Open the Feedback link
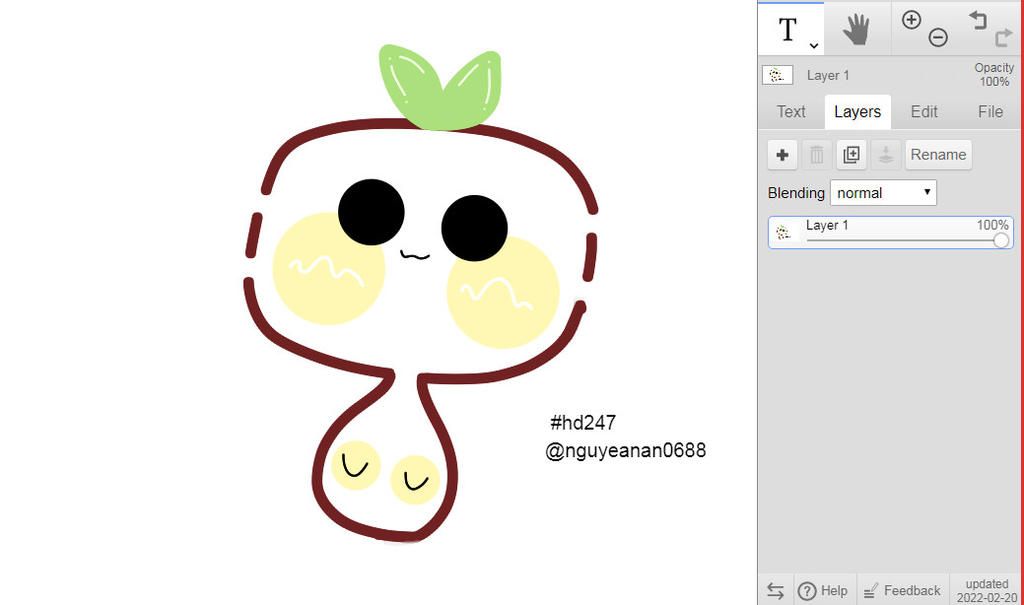This screenshot has width=1024, height=605. click(x=903, y=591)
